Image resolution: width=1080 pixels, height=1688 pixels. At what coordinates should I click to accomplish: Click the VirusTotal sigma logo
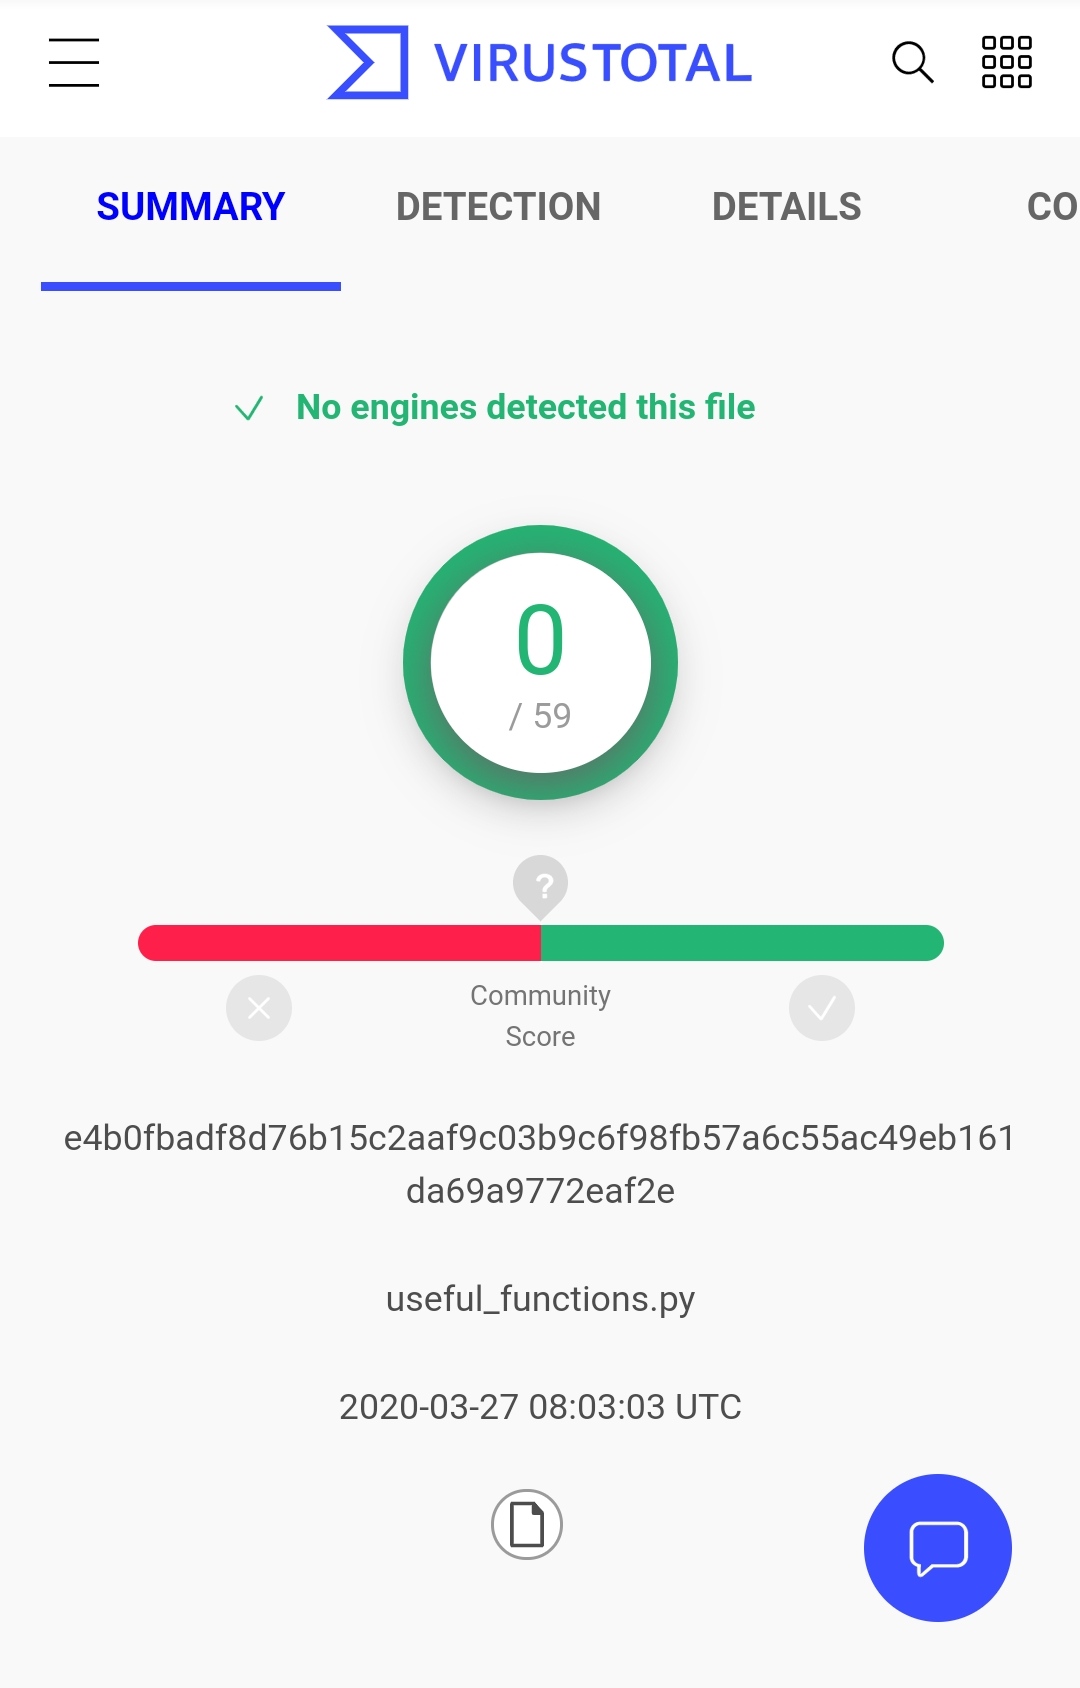tap(368, 63)
